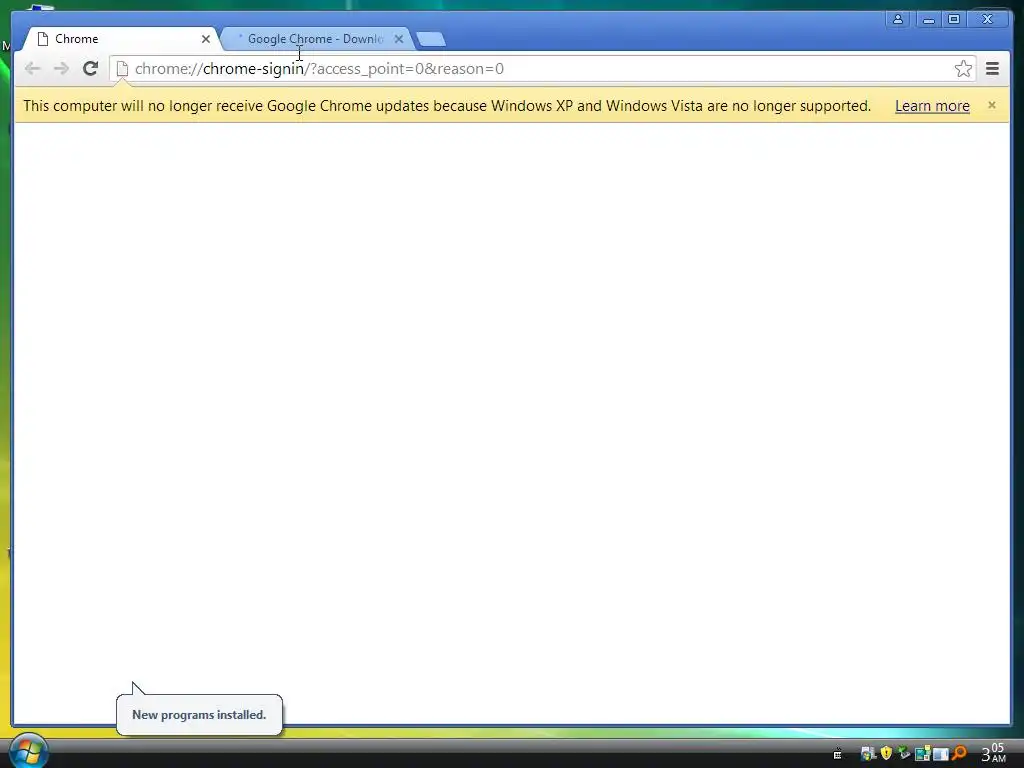Click the green safely remove hardware icon

904,752
